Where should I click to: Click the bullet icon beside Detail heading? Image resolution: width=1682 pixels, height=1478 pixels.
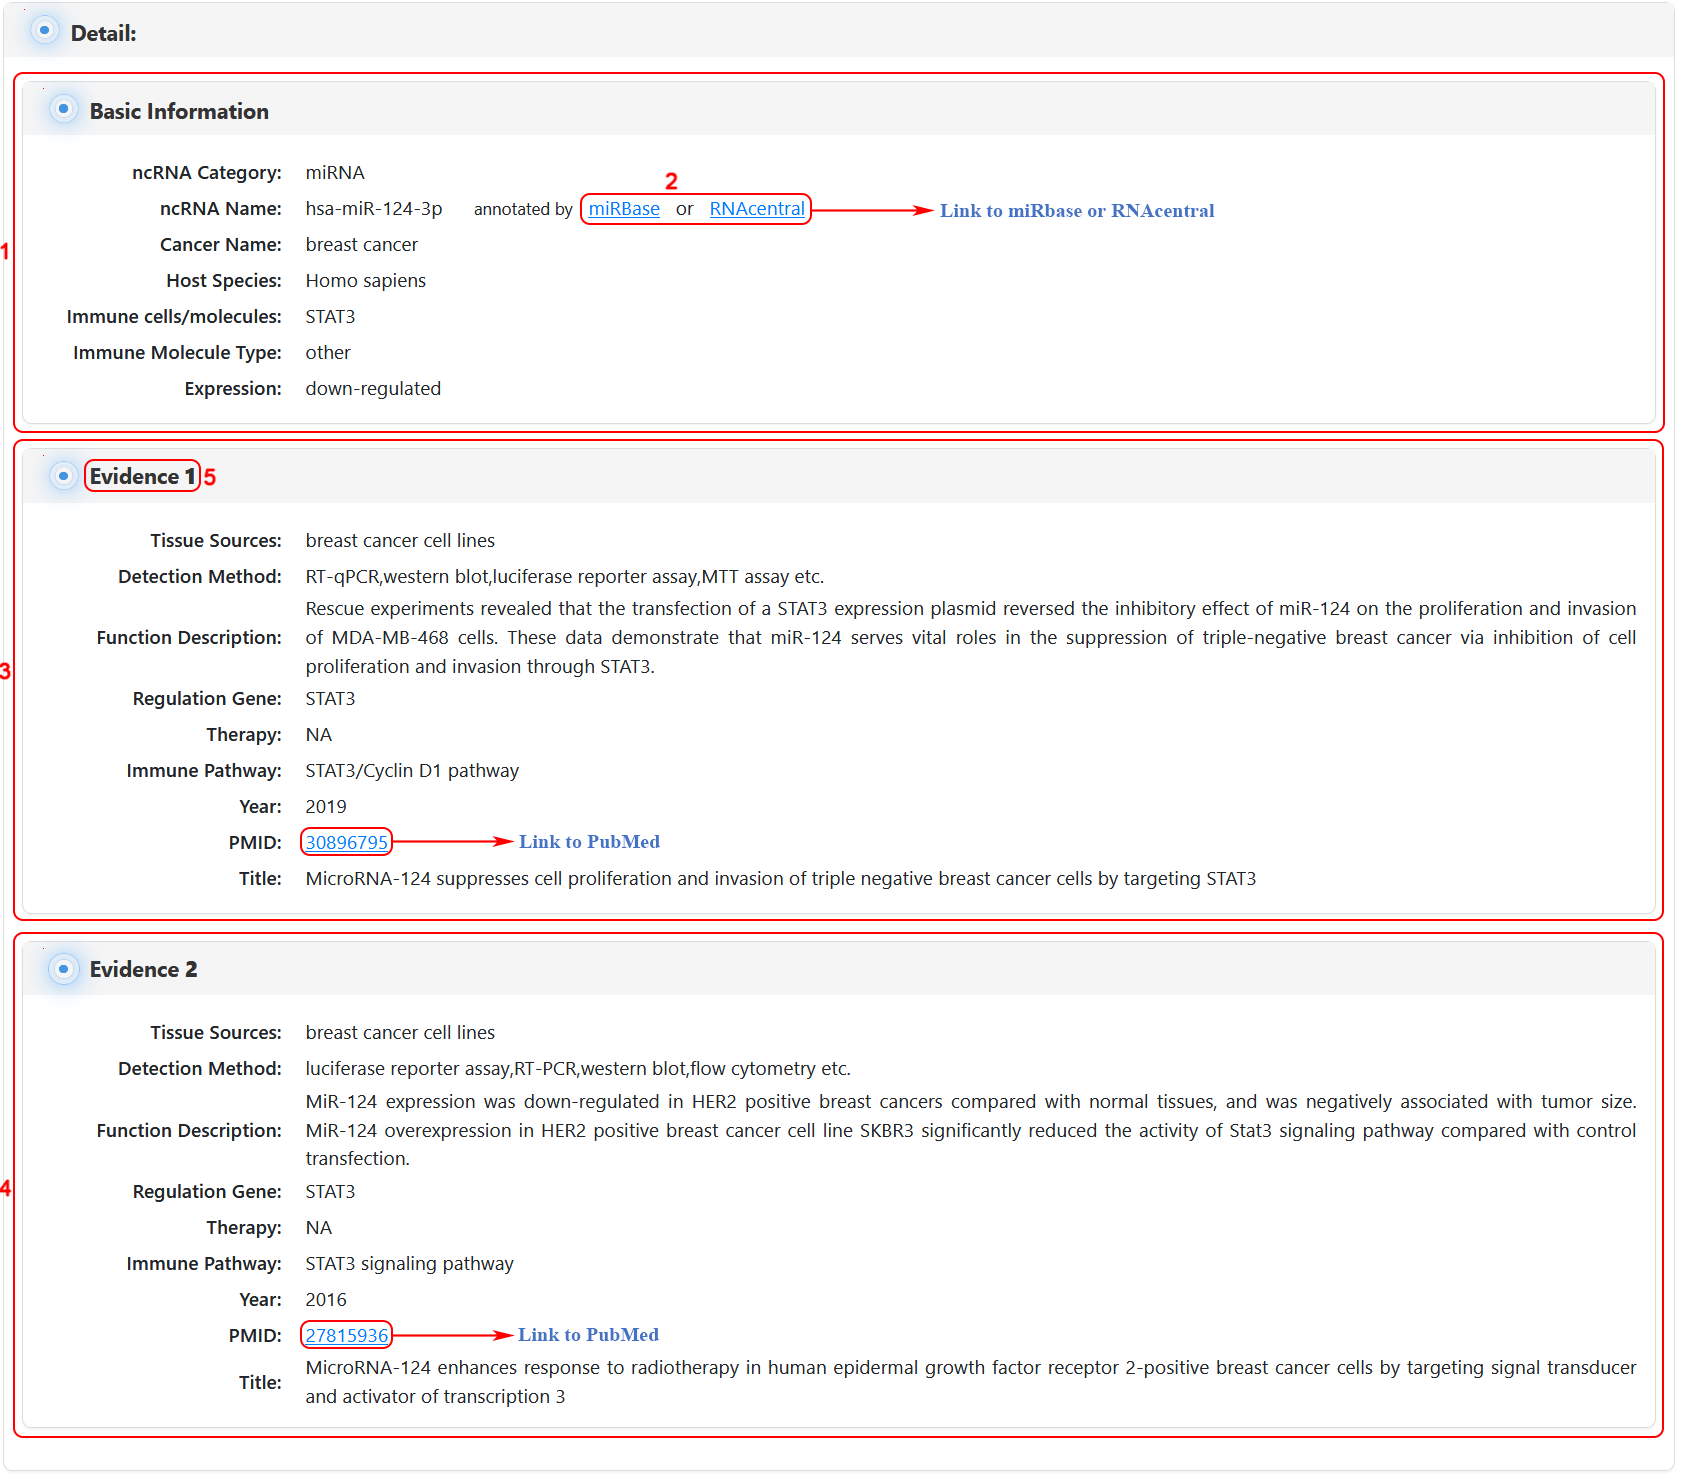tap(44, 31)
